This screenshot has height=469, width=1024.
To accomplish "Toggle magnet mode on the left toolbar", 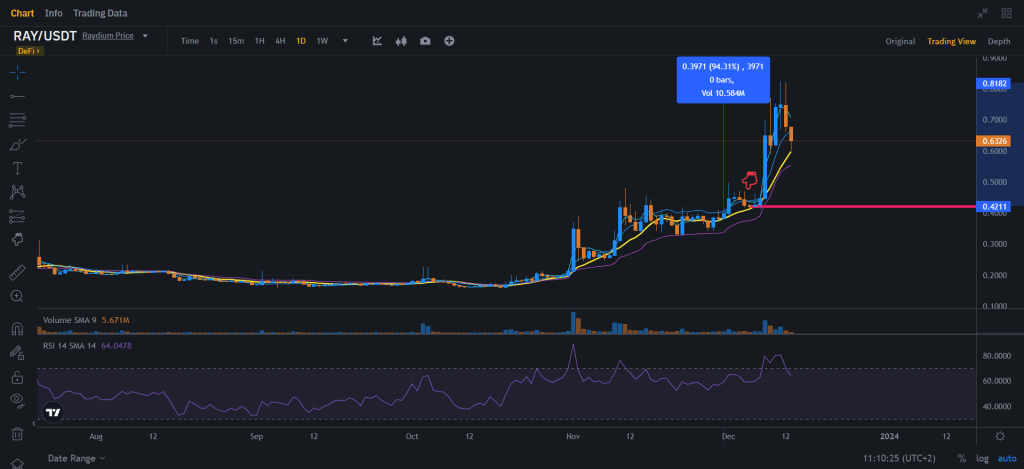I will (17, 328).
